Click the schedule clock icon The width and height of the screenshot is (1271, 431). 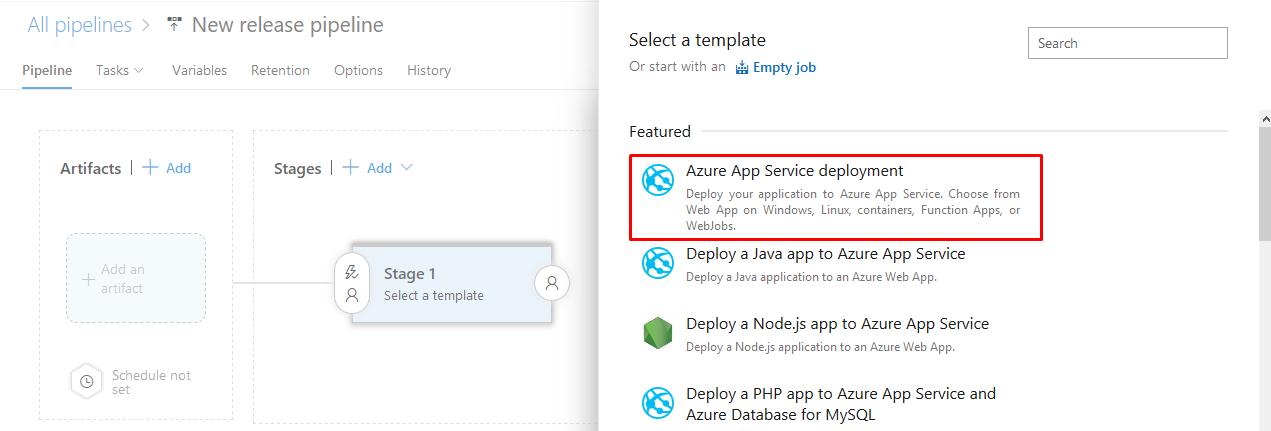(x=87, y=381)
